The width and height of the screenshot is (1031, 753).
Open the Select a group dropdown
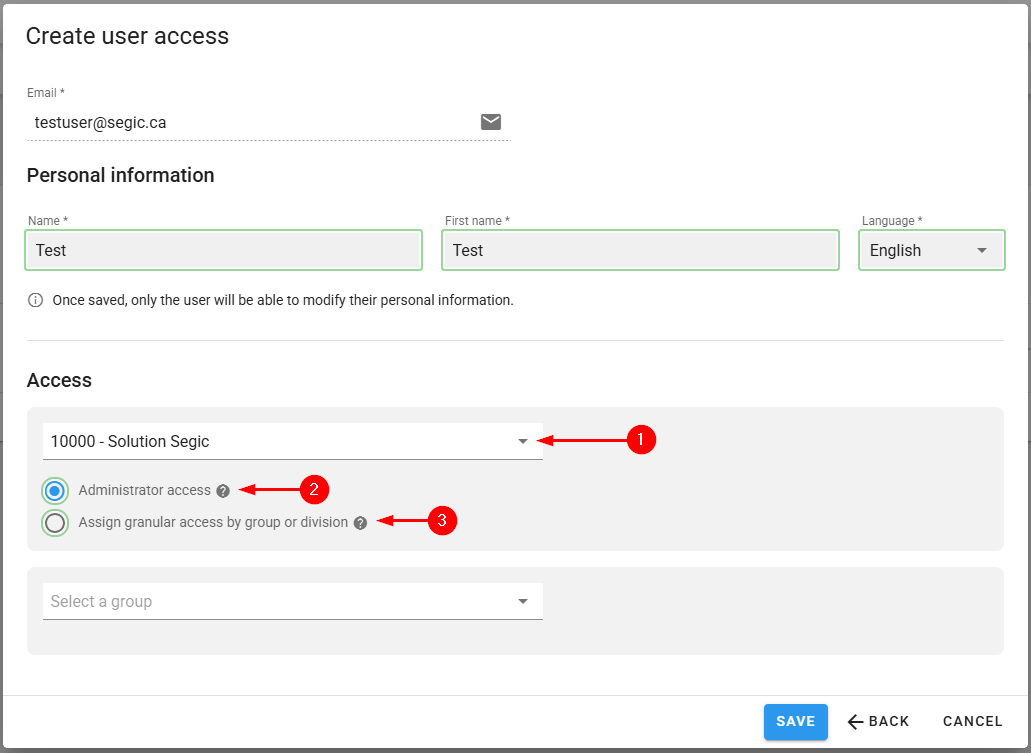(292, 601)
